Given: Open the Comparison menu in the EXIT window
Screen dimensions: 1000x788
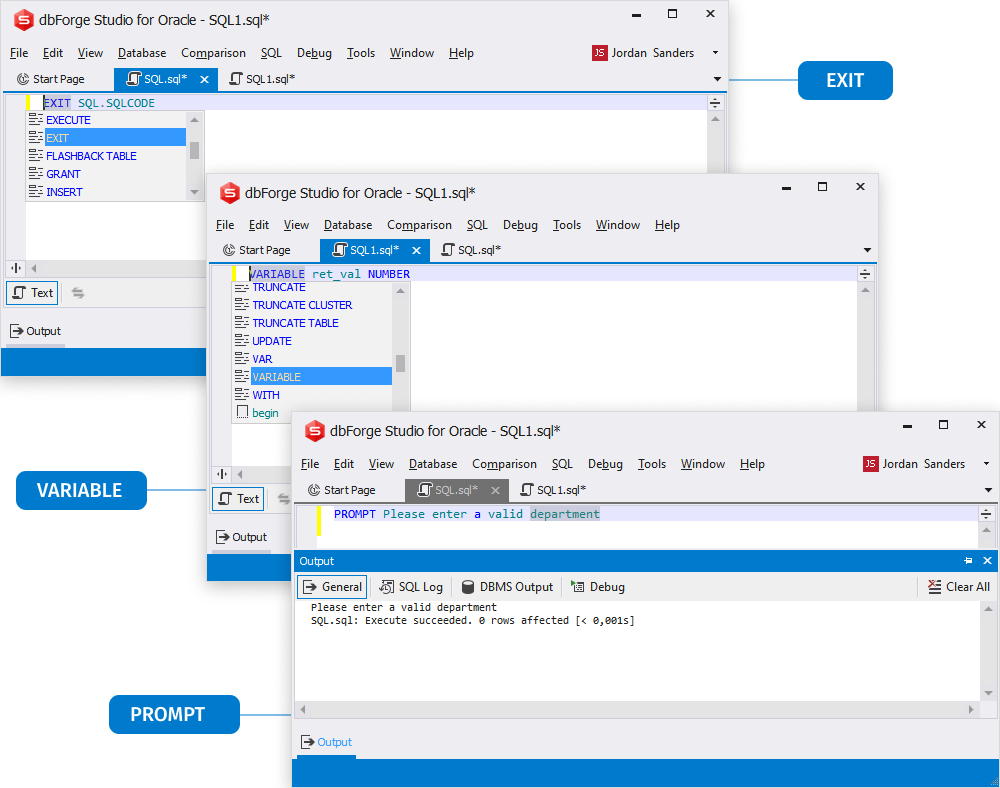Looking at the screenshot, I should pyautogui.click(x=213, y=53).
